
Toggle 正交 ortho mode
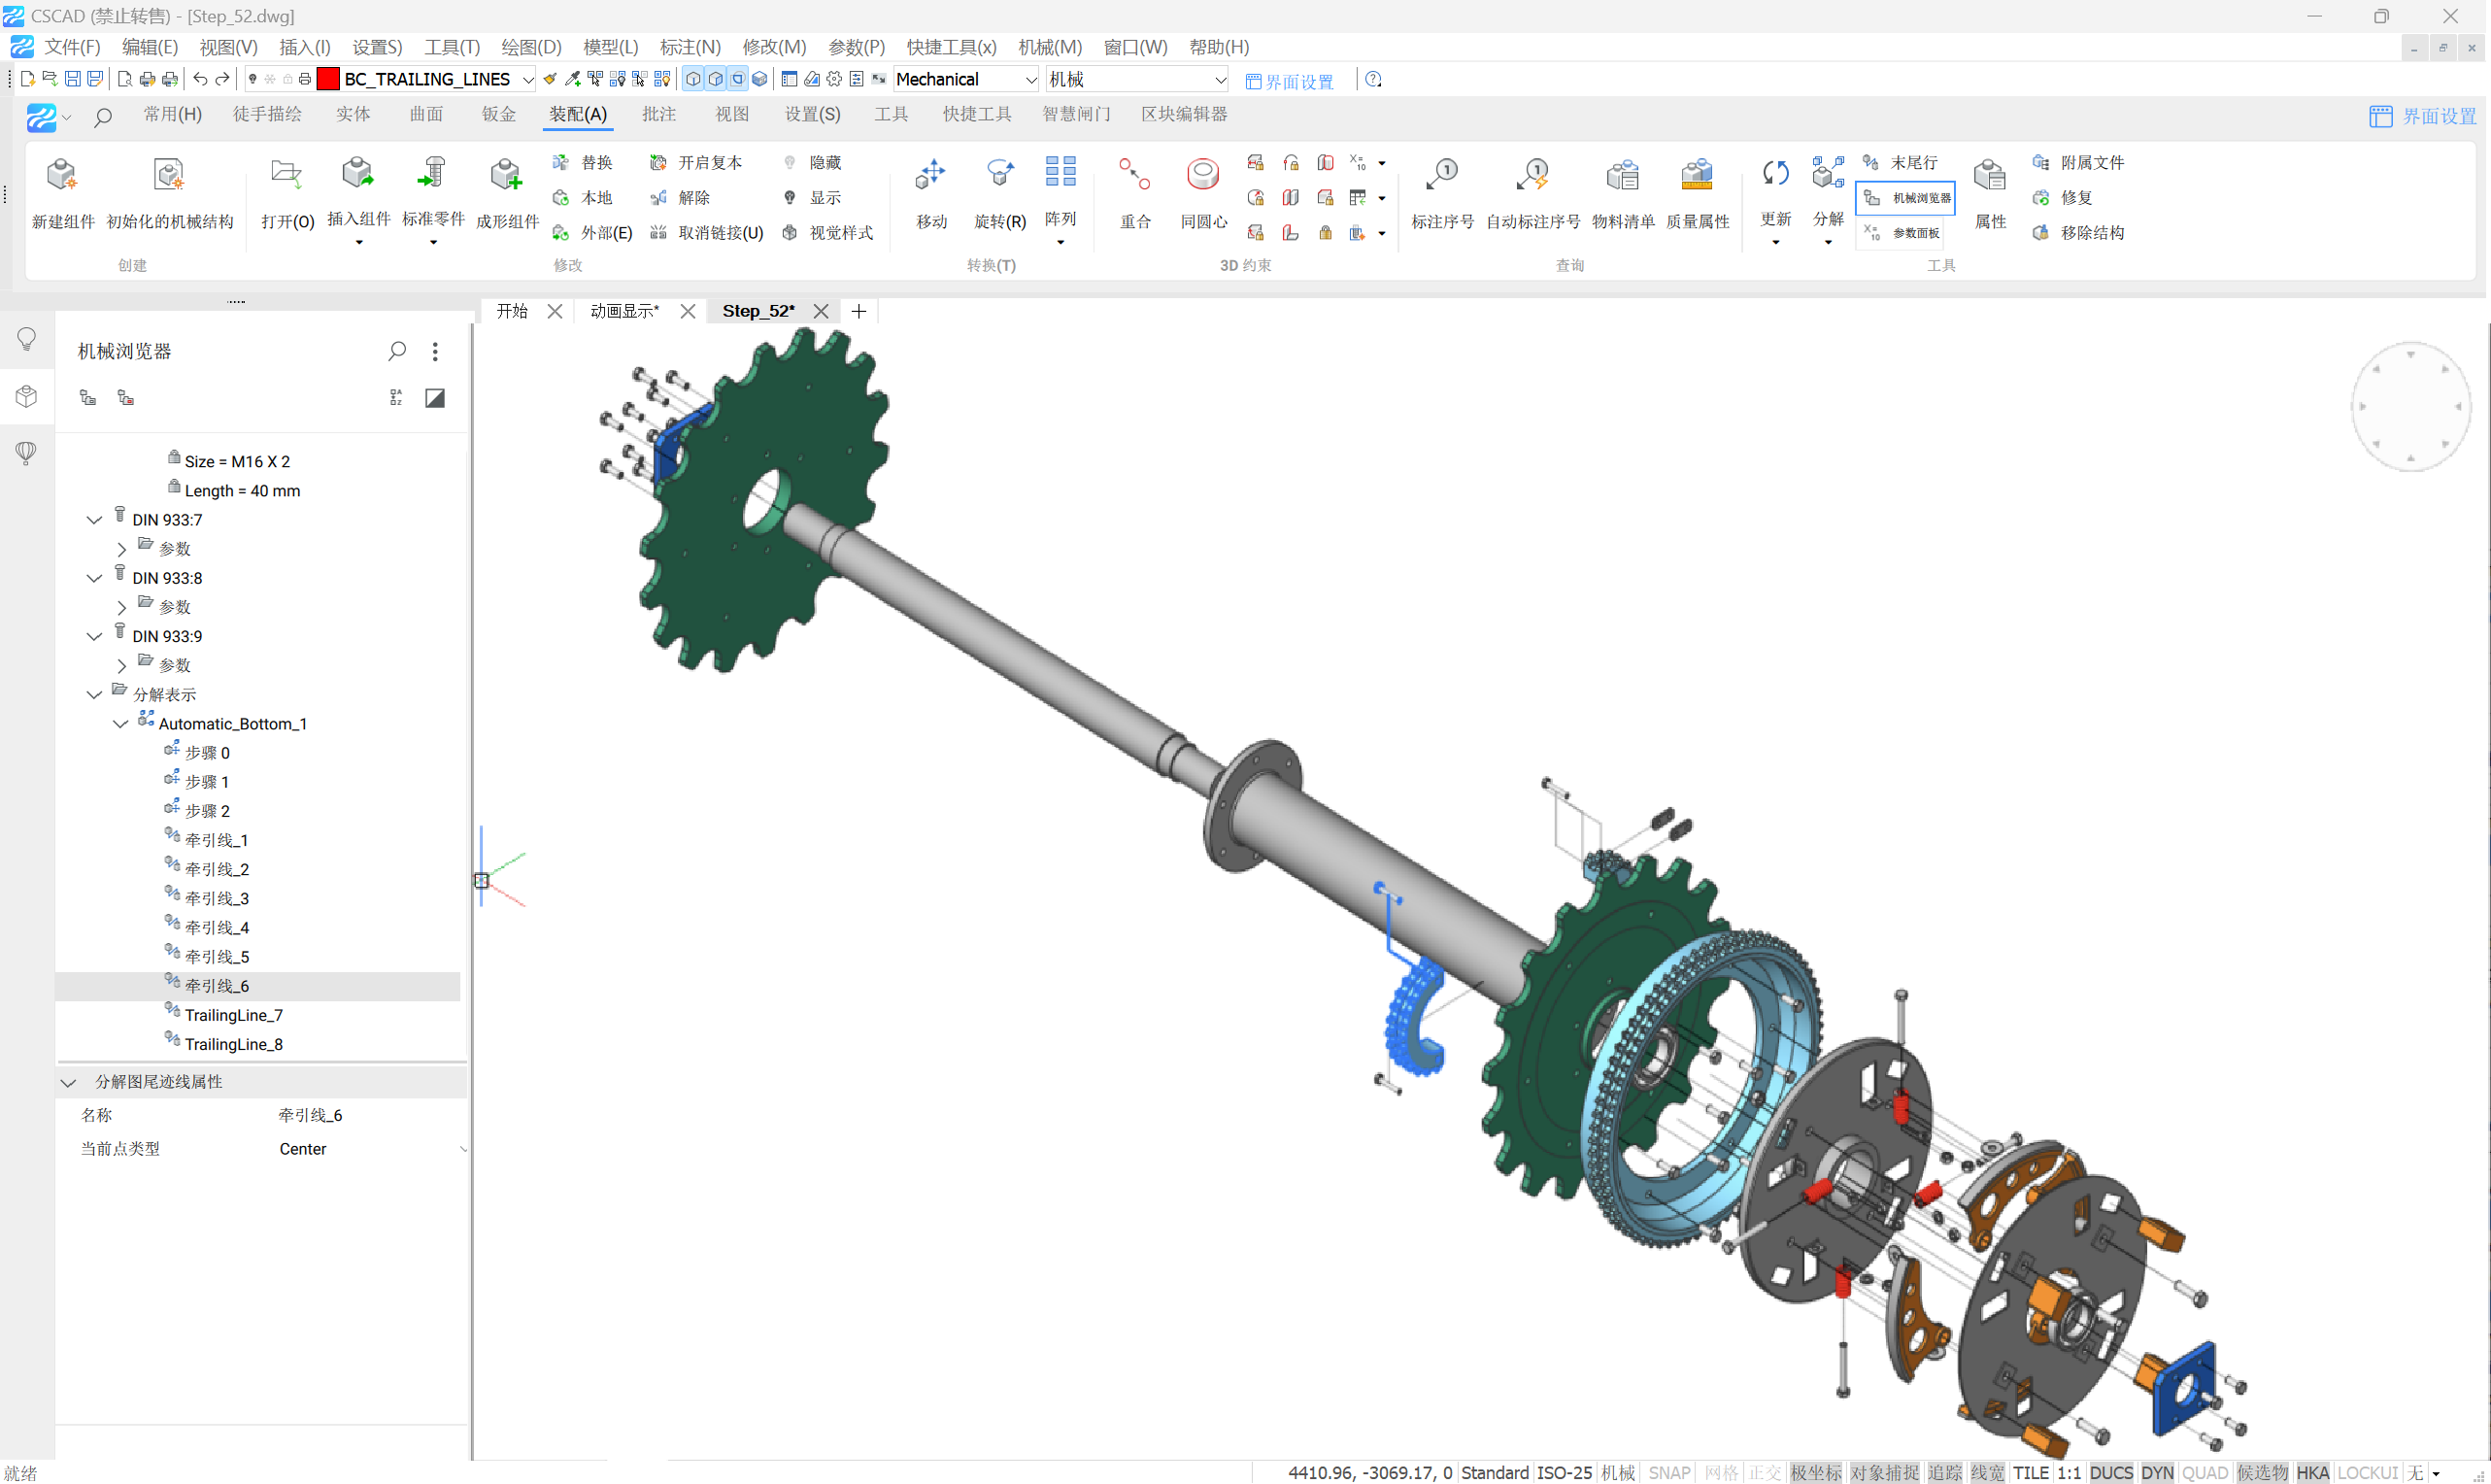(x=1764, y=1473)
